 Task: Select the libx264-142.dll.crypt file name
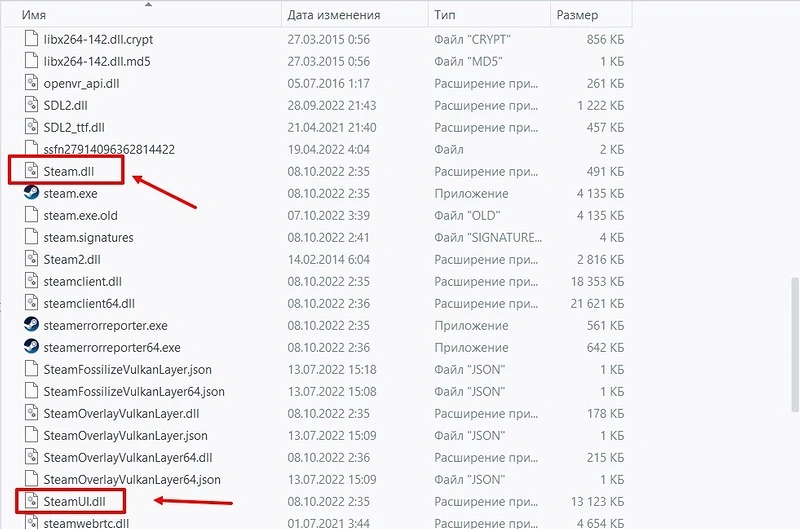98,39
